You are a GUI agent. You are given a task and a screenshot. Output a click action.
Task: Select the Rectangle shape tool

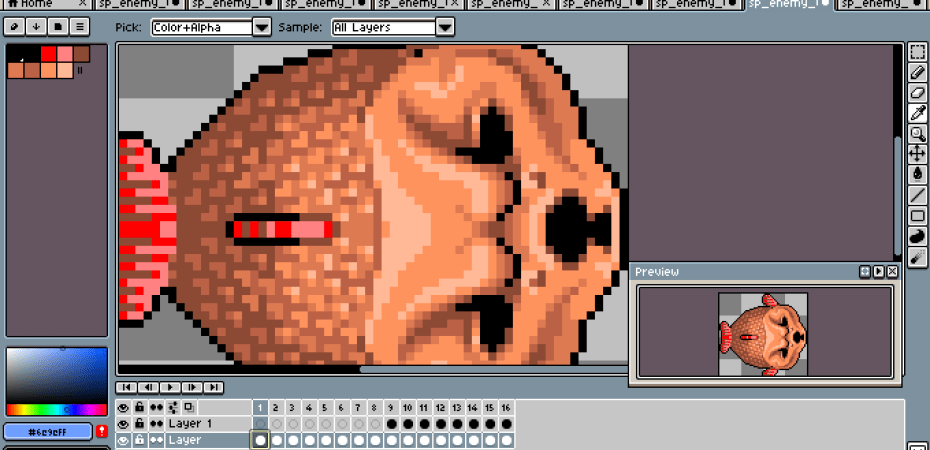click(917, 215)
